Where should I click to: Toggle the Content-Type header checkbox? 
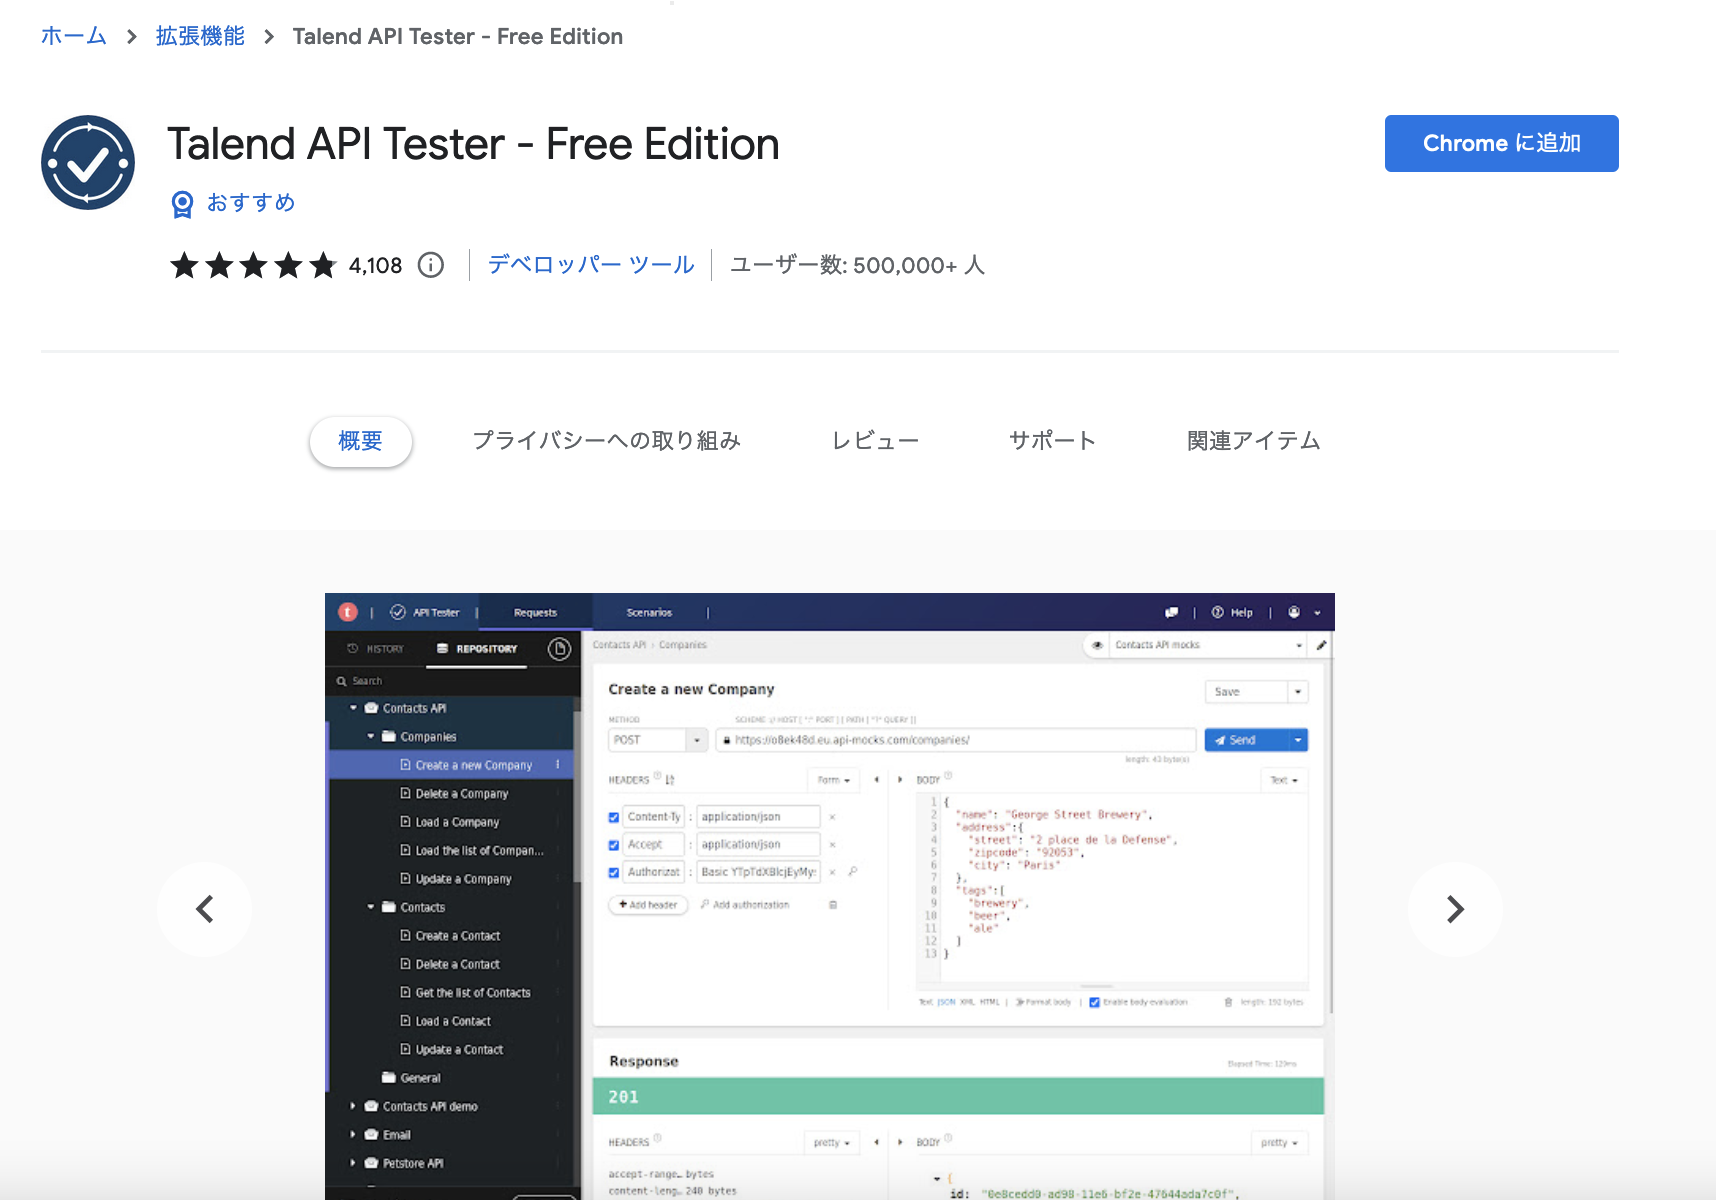(x=613, y=817)
